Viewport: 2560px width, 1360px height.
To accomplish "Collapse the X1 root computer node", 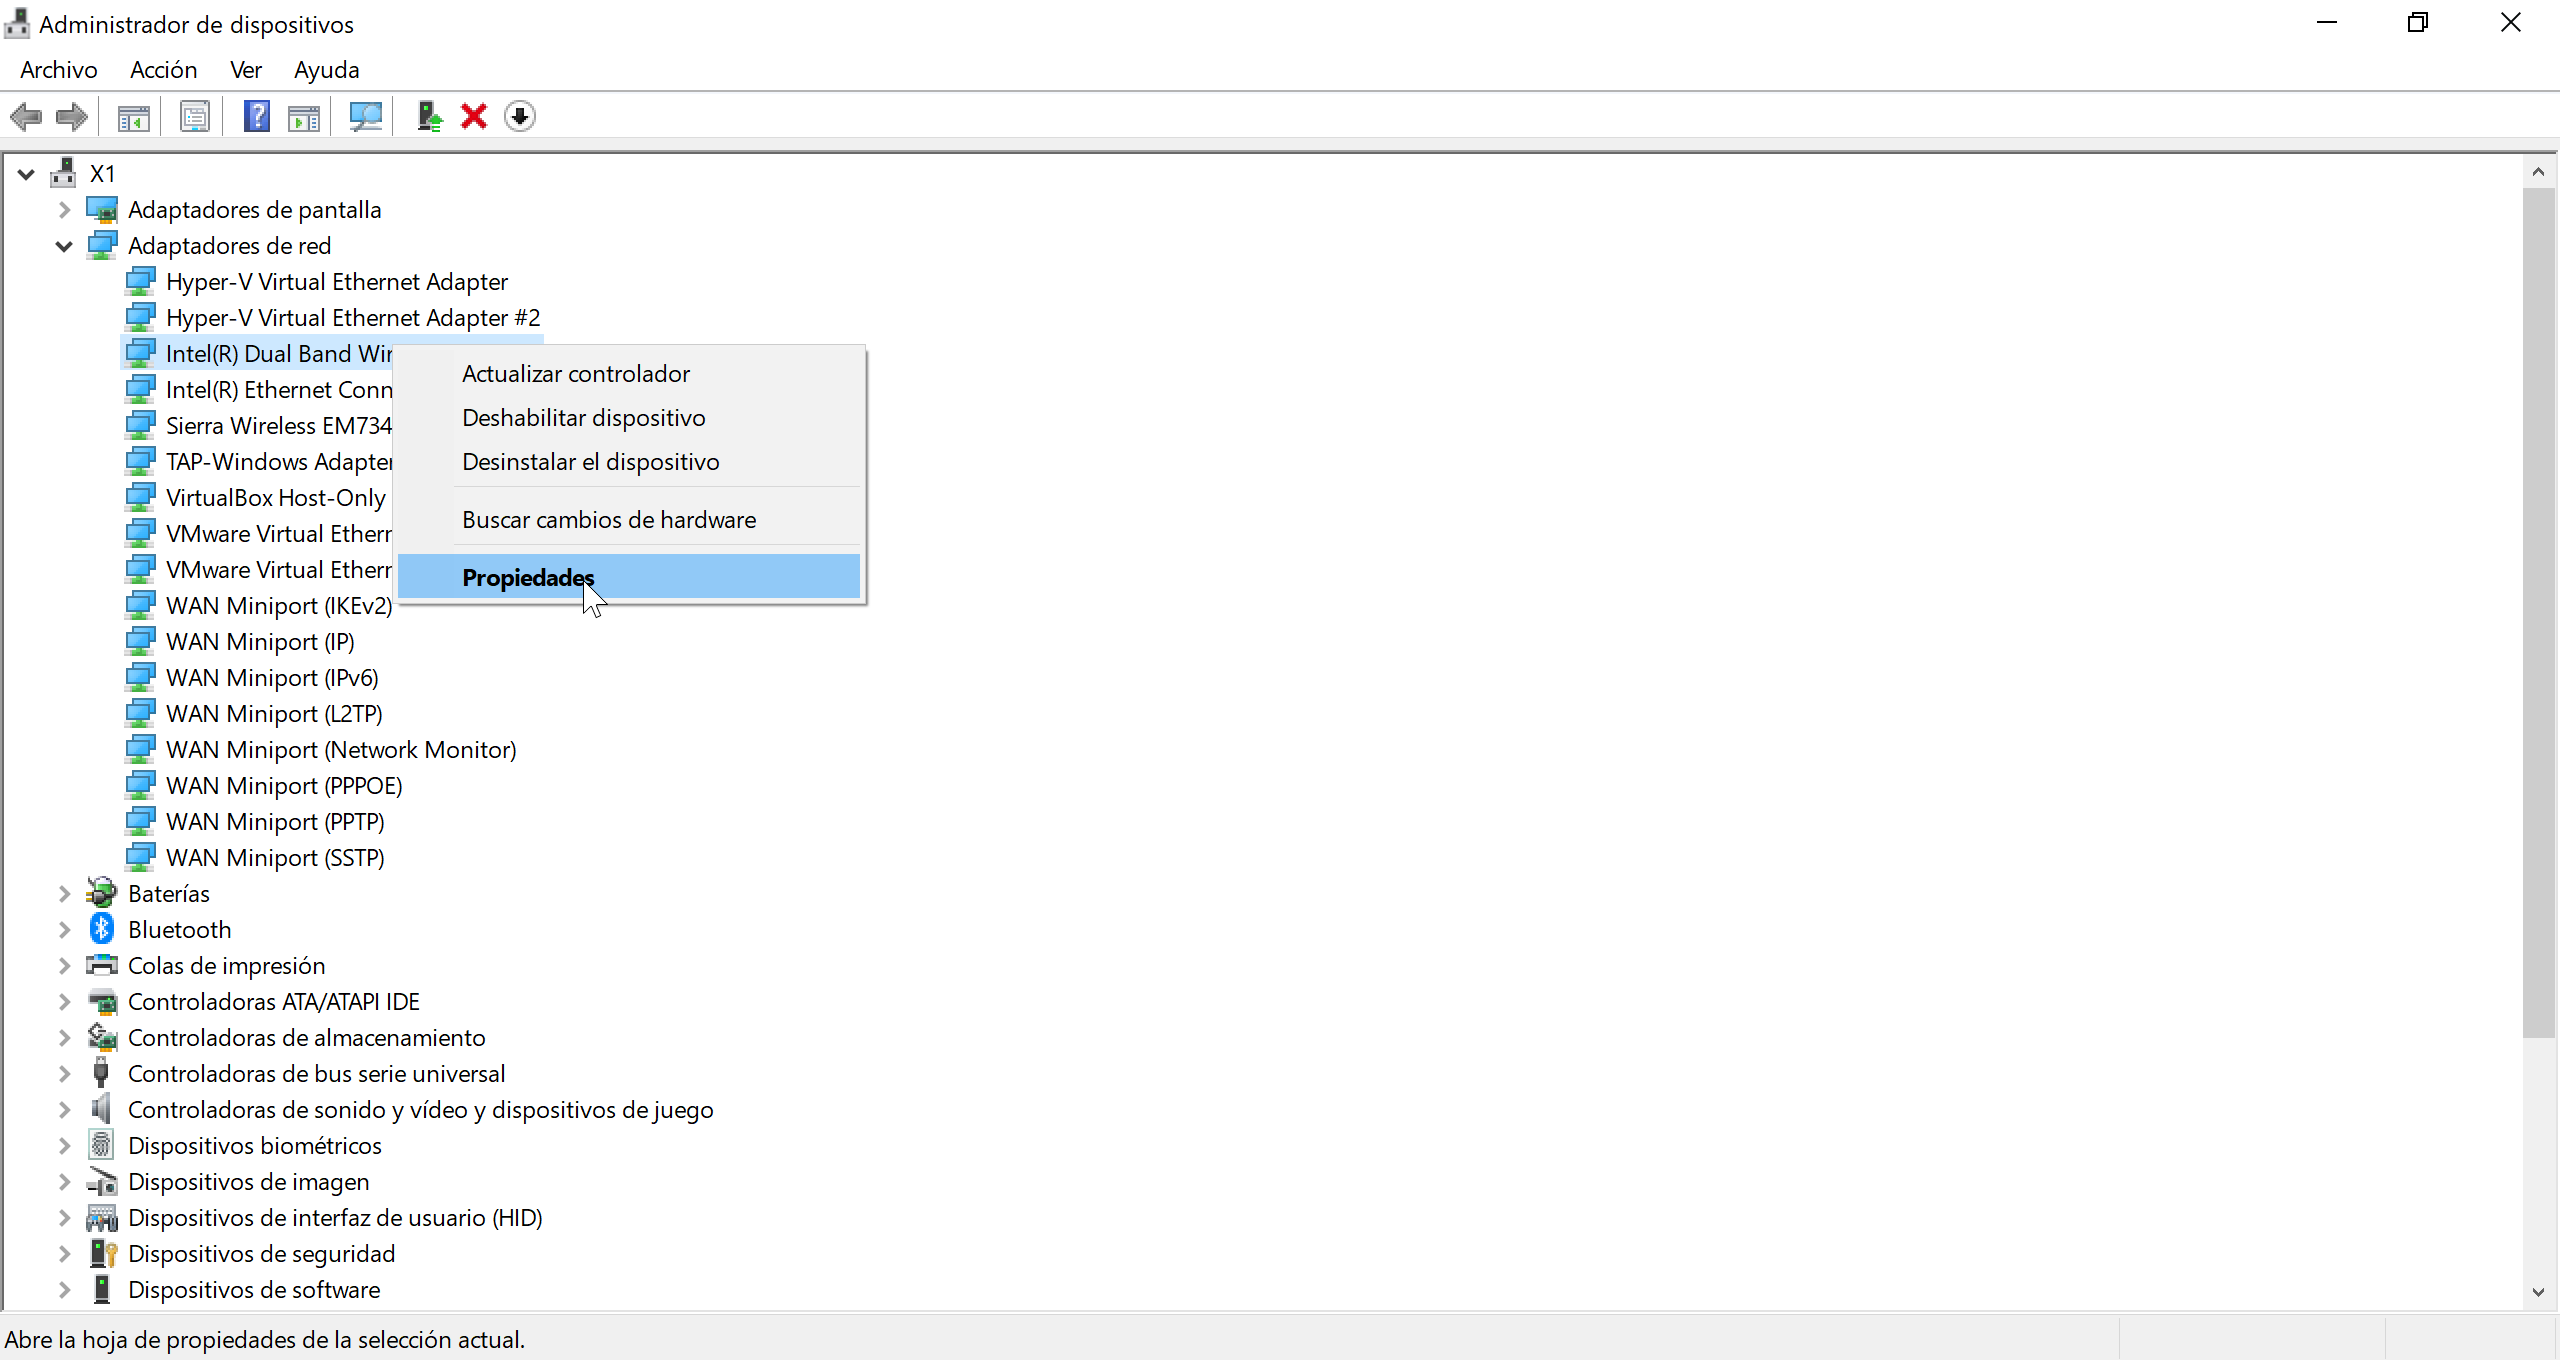I will pyautogui.click(x=27, y=174).
